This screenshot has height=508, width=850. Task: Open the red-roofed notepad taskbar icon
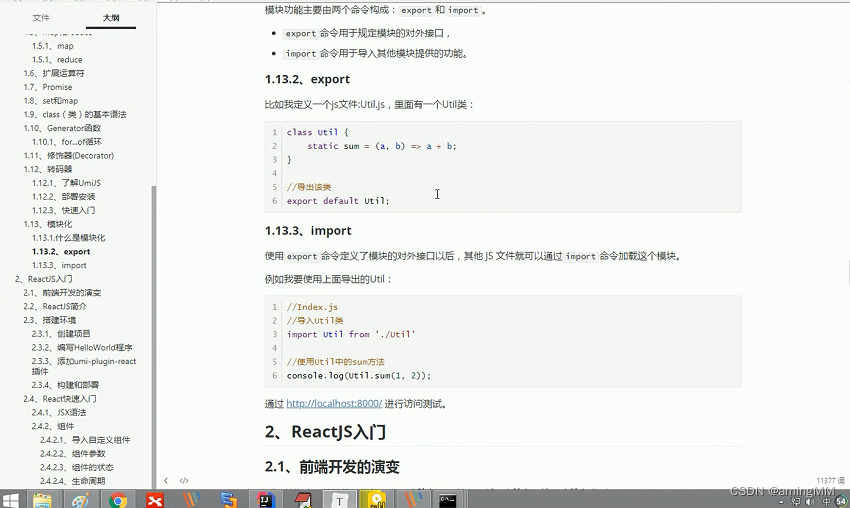[302, 500]
